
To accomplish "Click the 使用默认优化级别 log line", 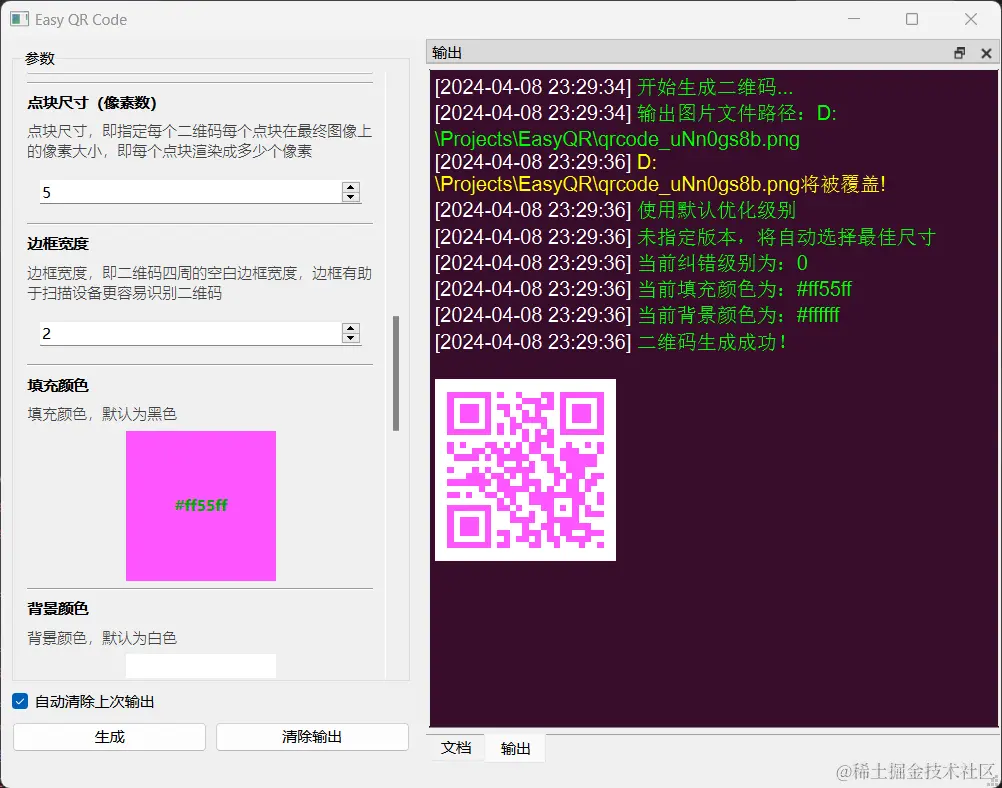I will (x=615, y=210).
